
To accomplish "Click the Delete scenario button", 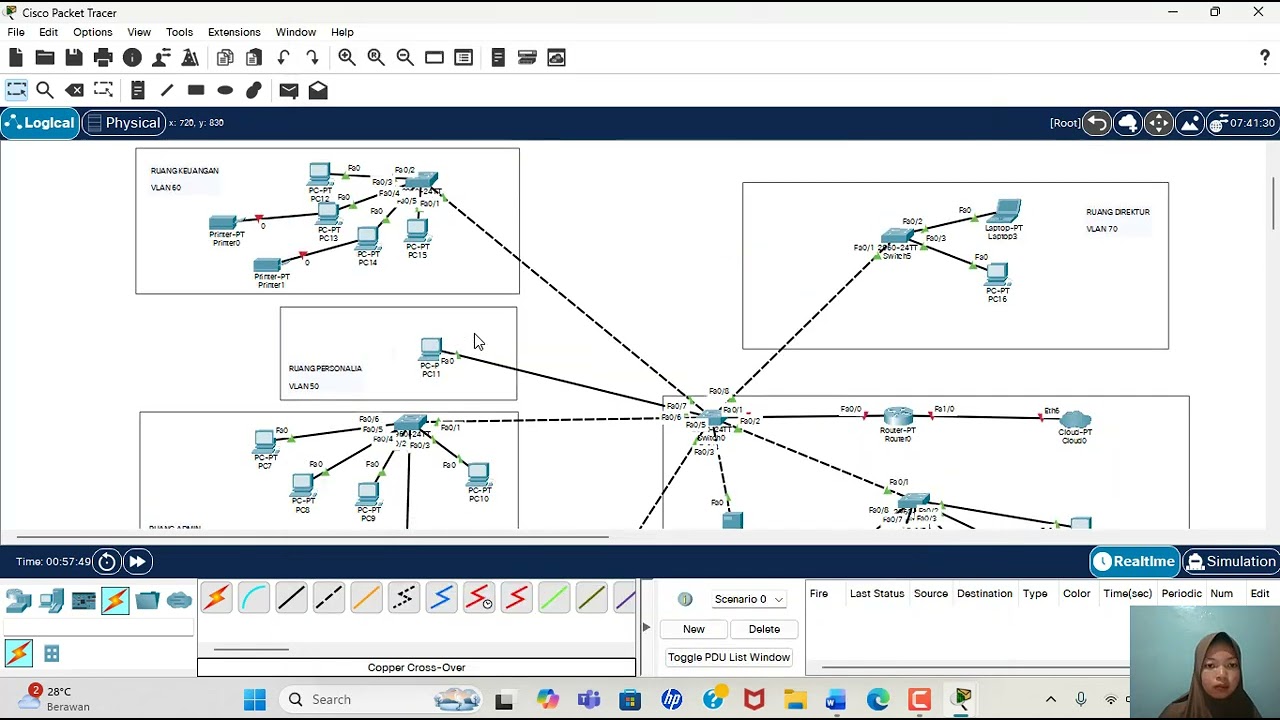I will click(x=764, y=629).
